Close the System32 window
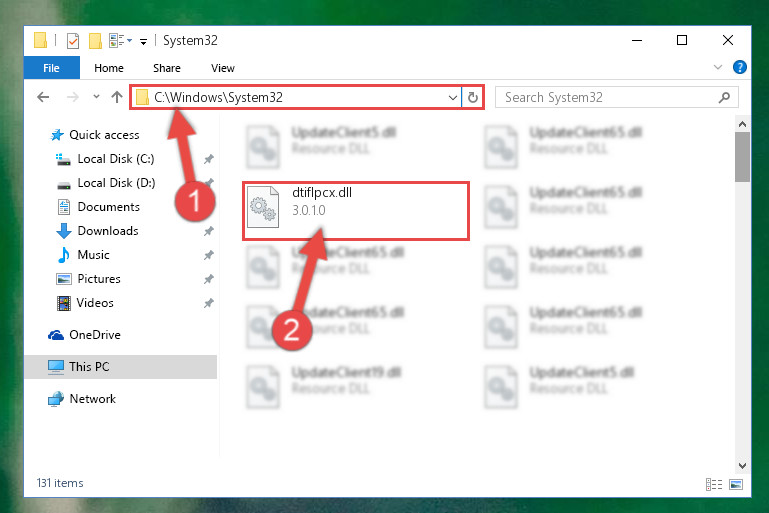This screenshot has height=513, width=769. pyautogui.click(x=728, y=40)
